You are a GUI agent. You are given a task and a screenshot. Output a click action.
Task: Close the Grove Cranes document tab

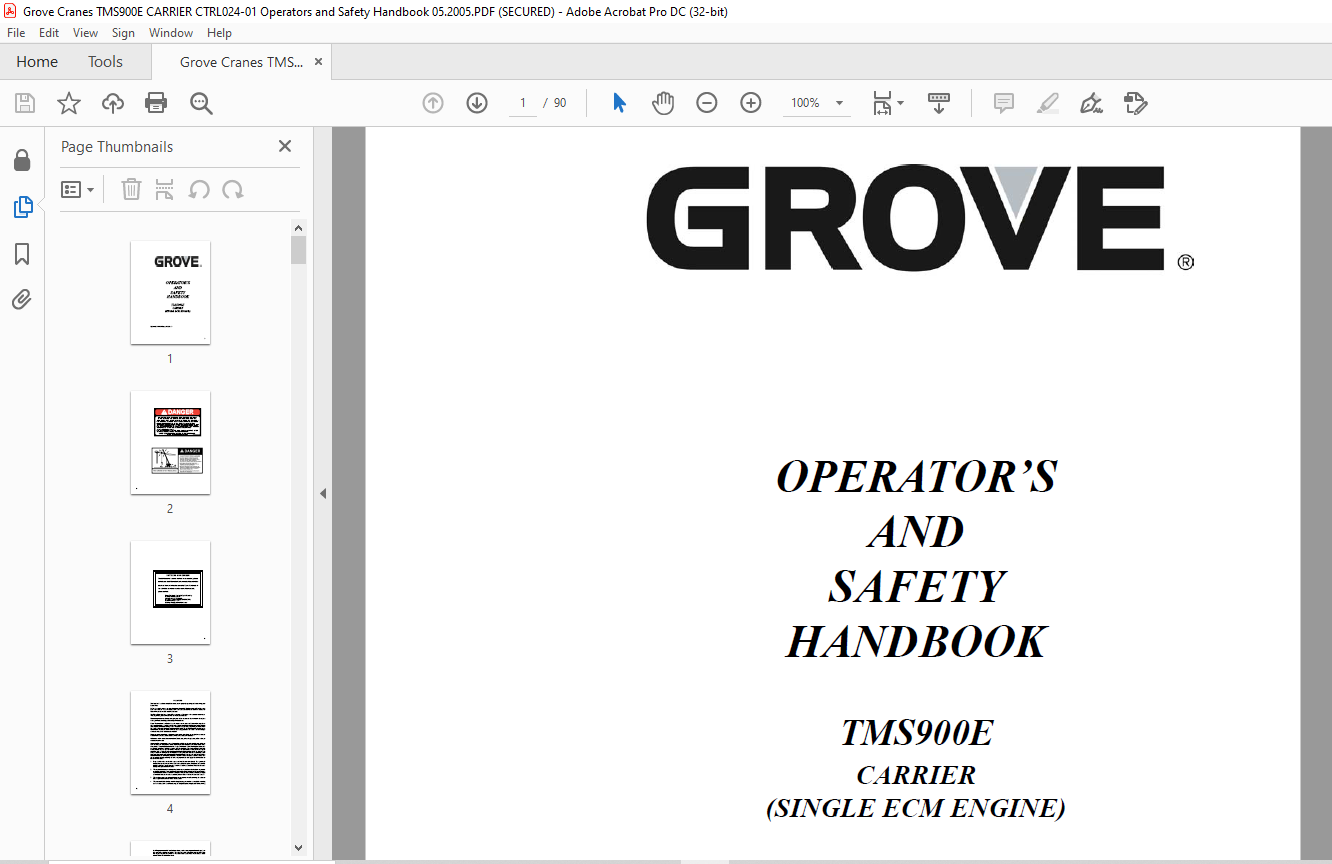tap(319, 62)
